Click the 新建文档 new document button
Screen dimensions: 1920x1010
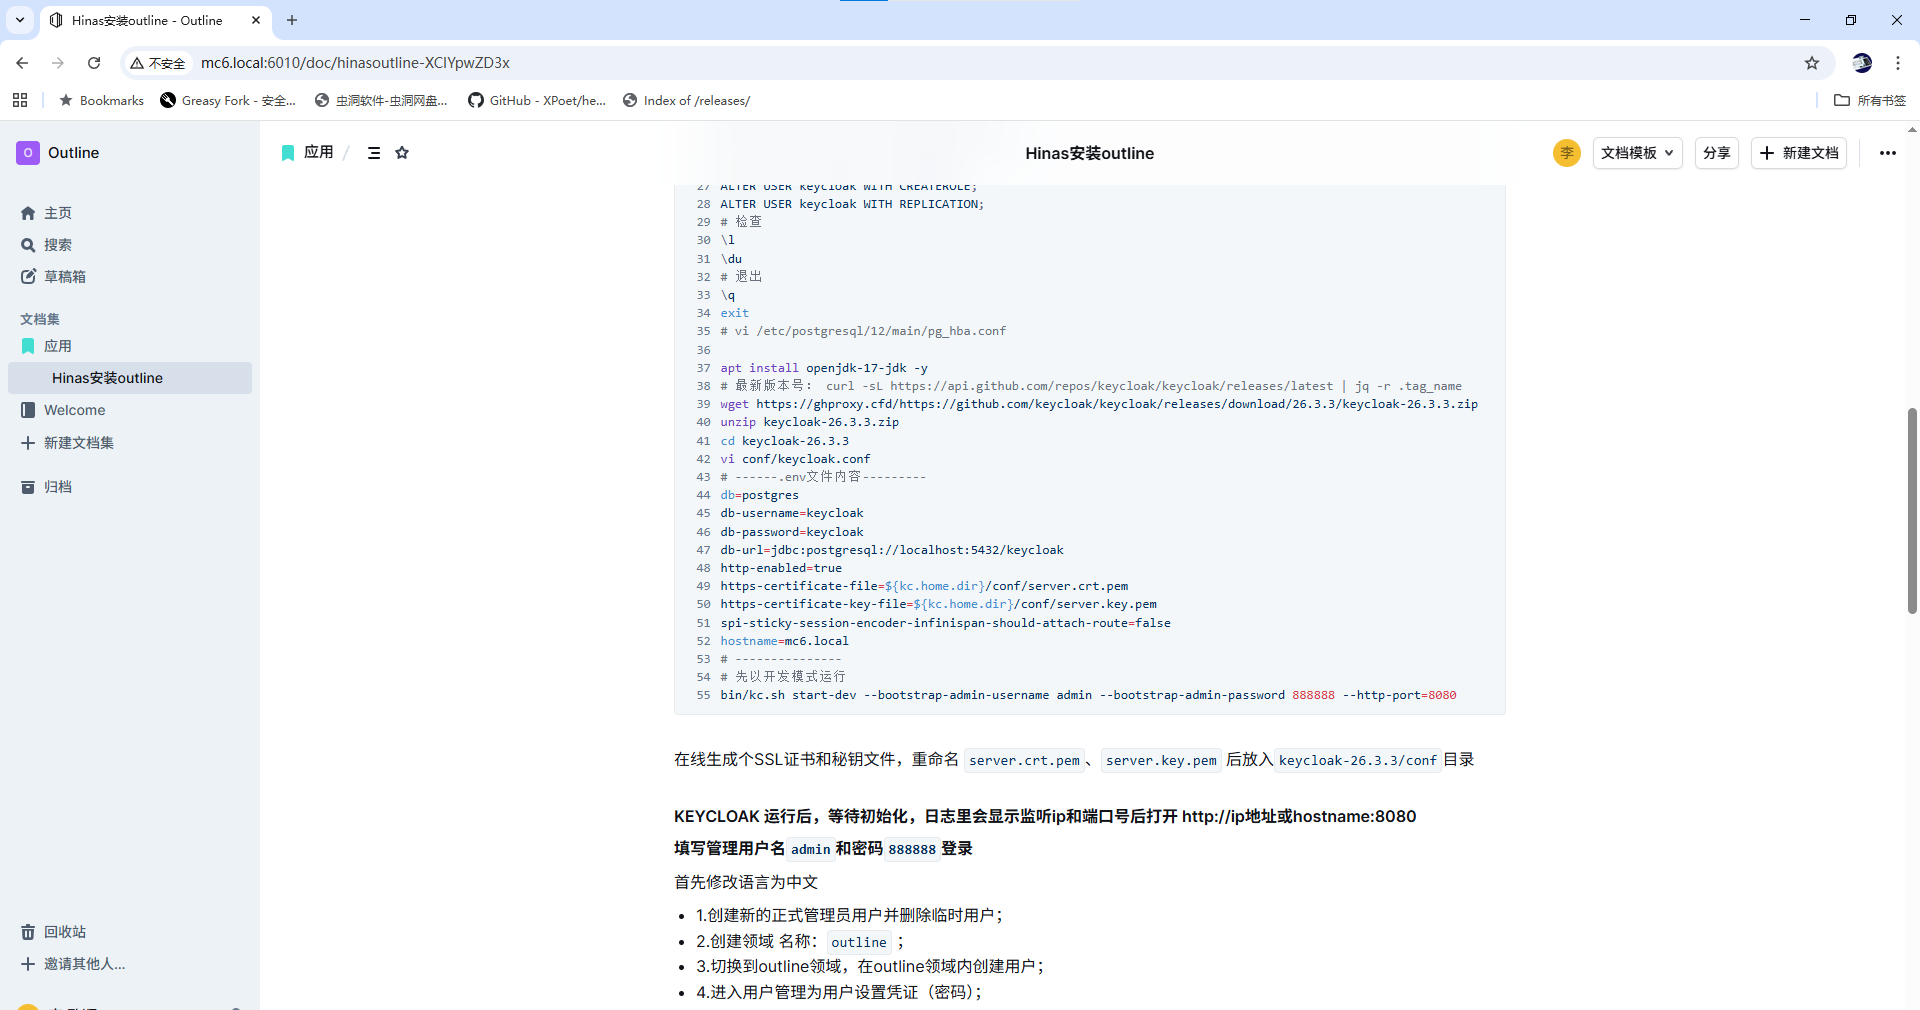point(1799,153)
